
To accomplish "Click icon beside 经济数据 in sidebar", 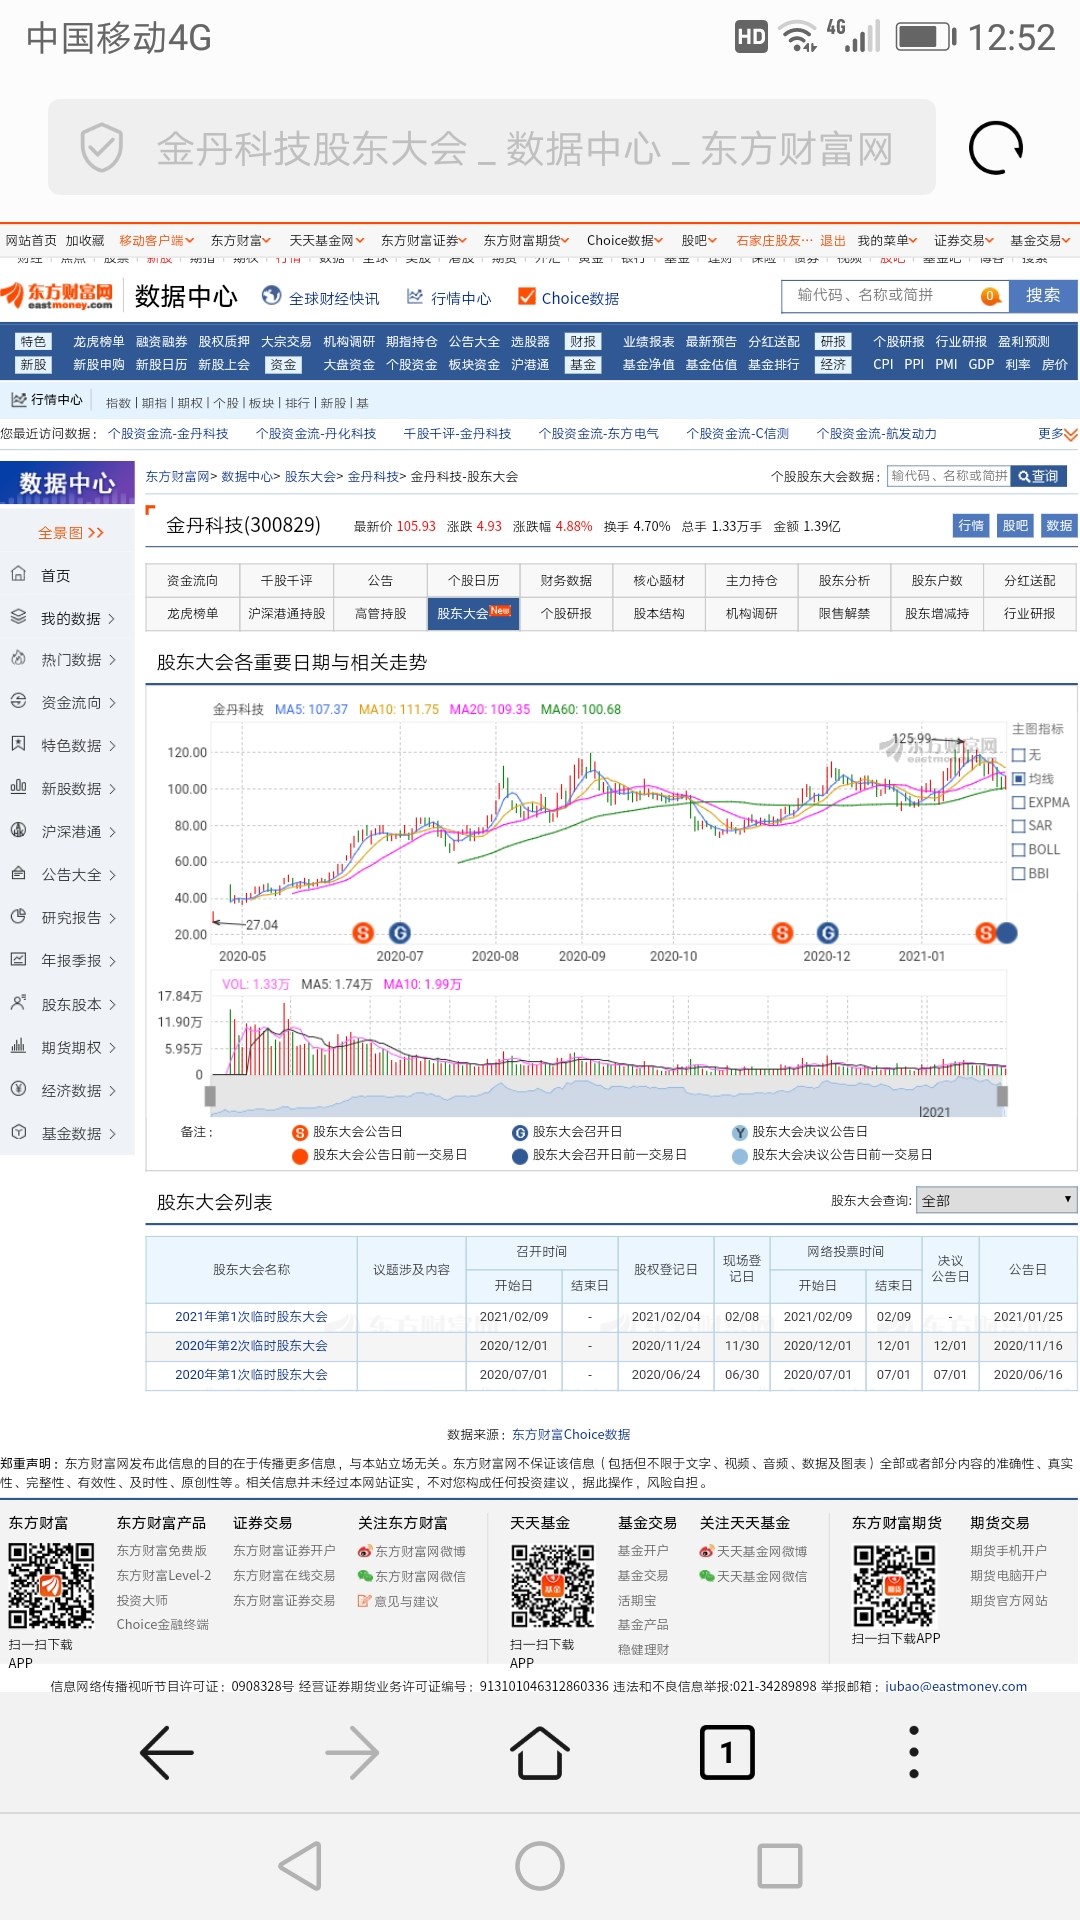I will click(x=18, y=1089).
